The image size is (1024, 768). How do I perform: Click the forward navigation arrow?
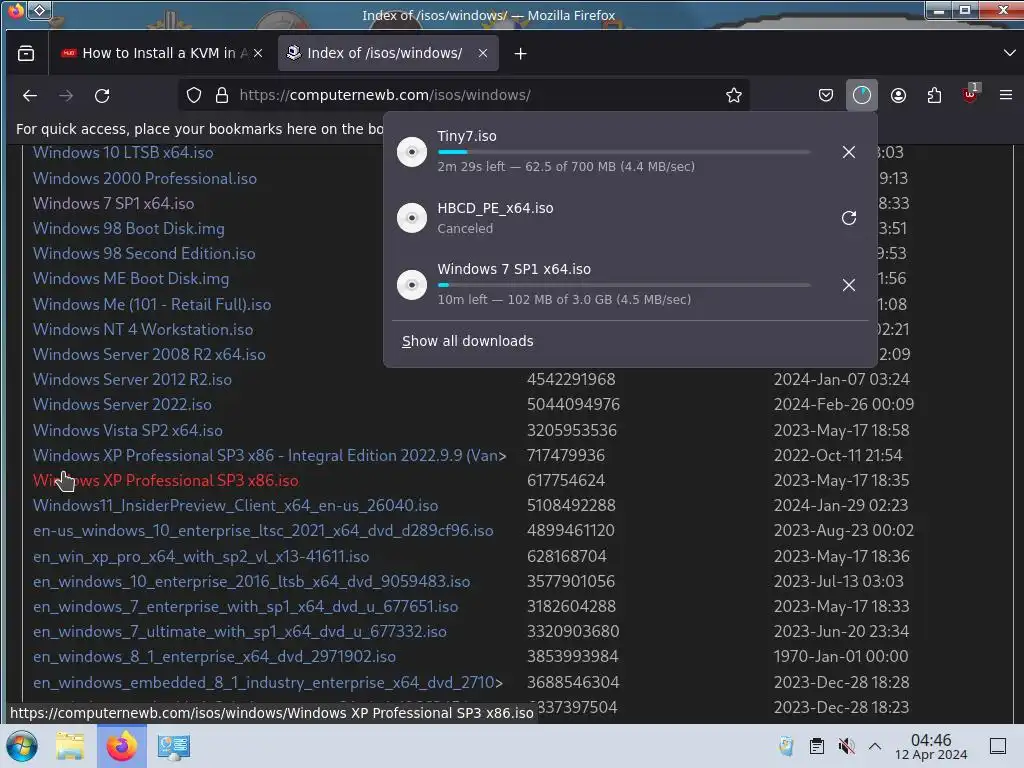point(66,95)
